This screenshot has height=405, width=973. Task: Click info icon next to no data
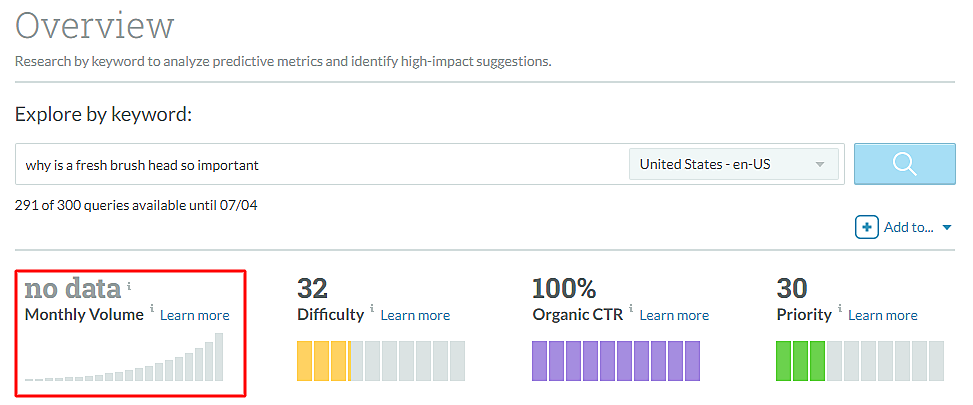click(x=129, y=285)
